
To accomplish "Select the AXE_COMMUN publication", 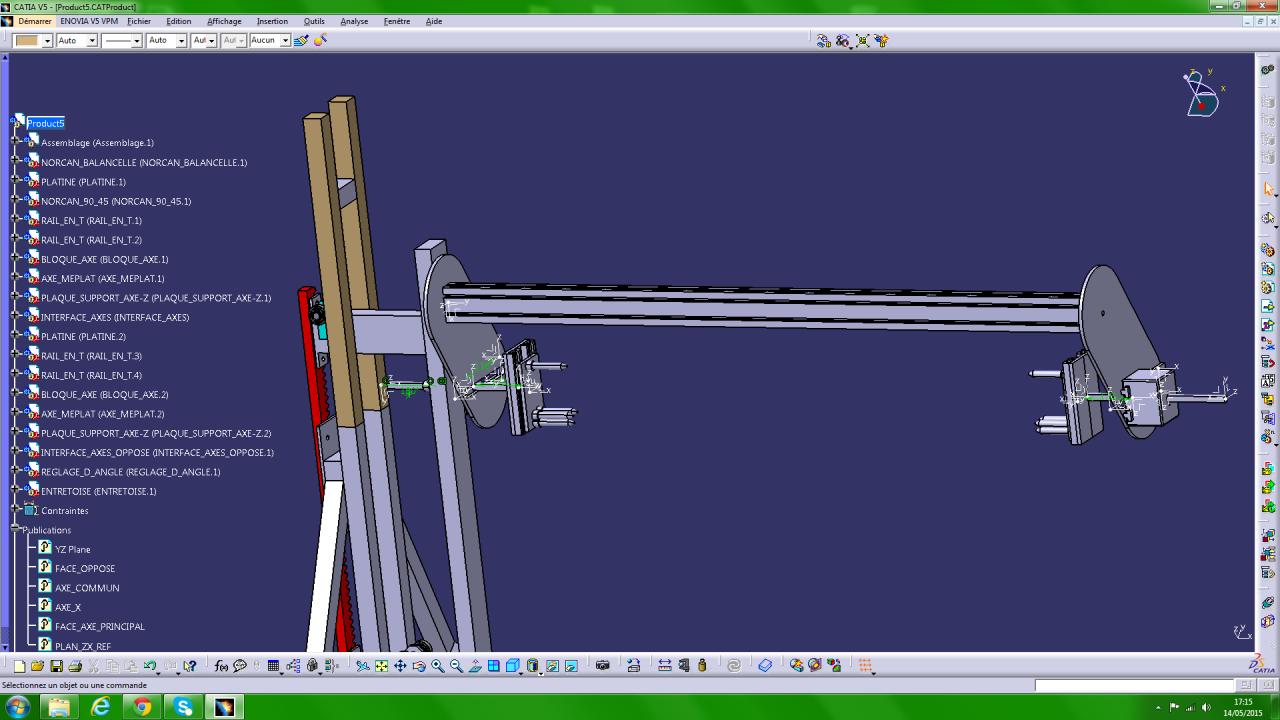I will pos(87,588).
